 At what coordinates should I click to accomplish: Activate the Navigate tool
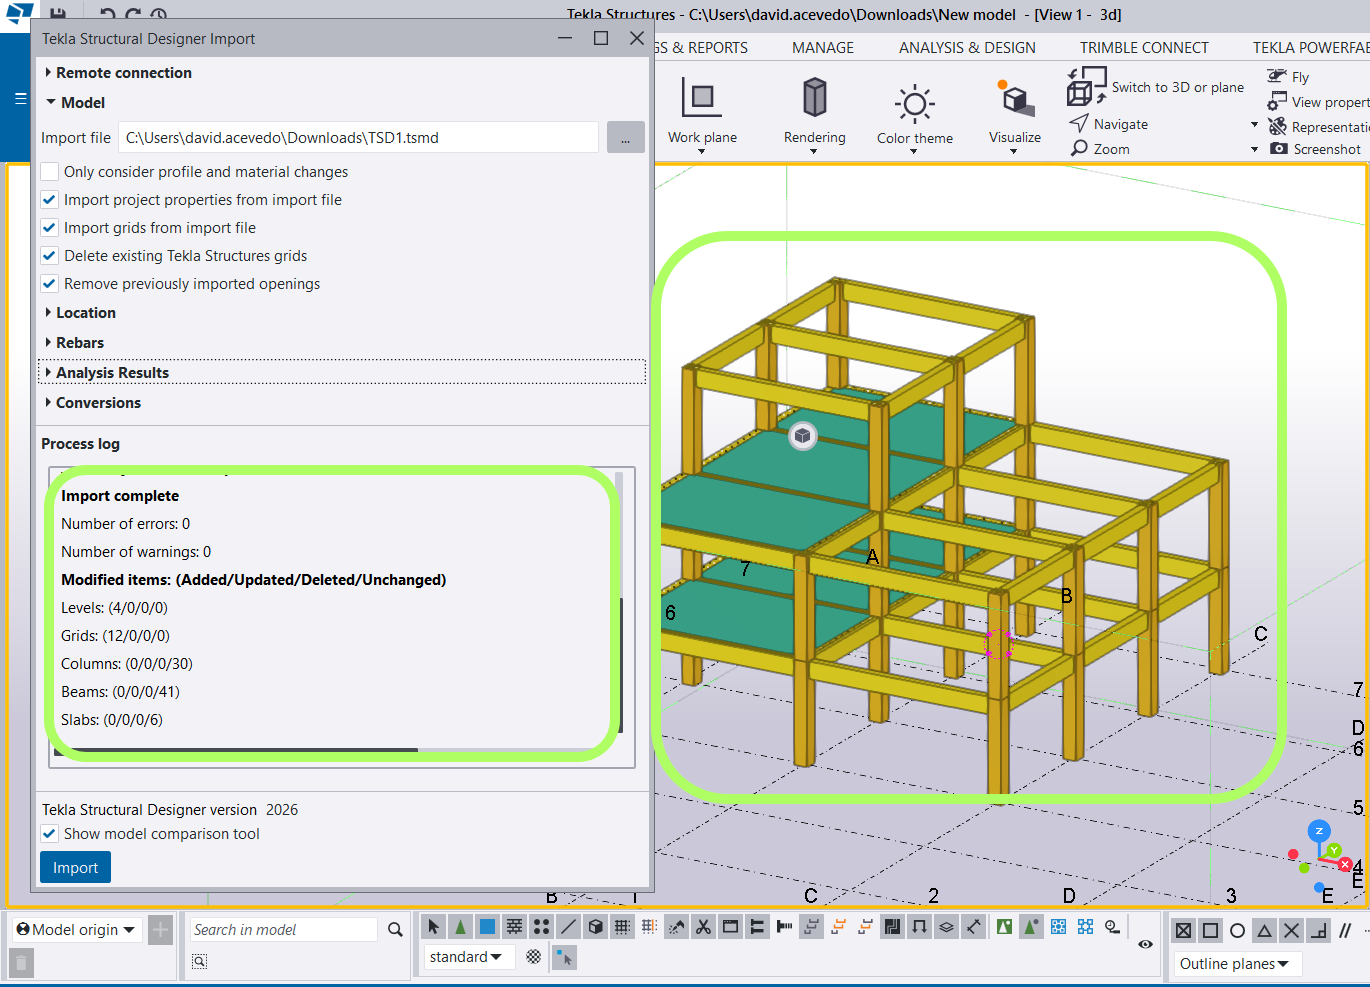coord(1109,124)
